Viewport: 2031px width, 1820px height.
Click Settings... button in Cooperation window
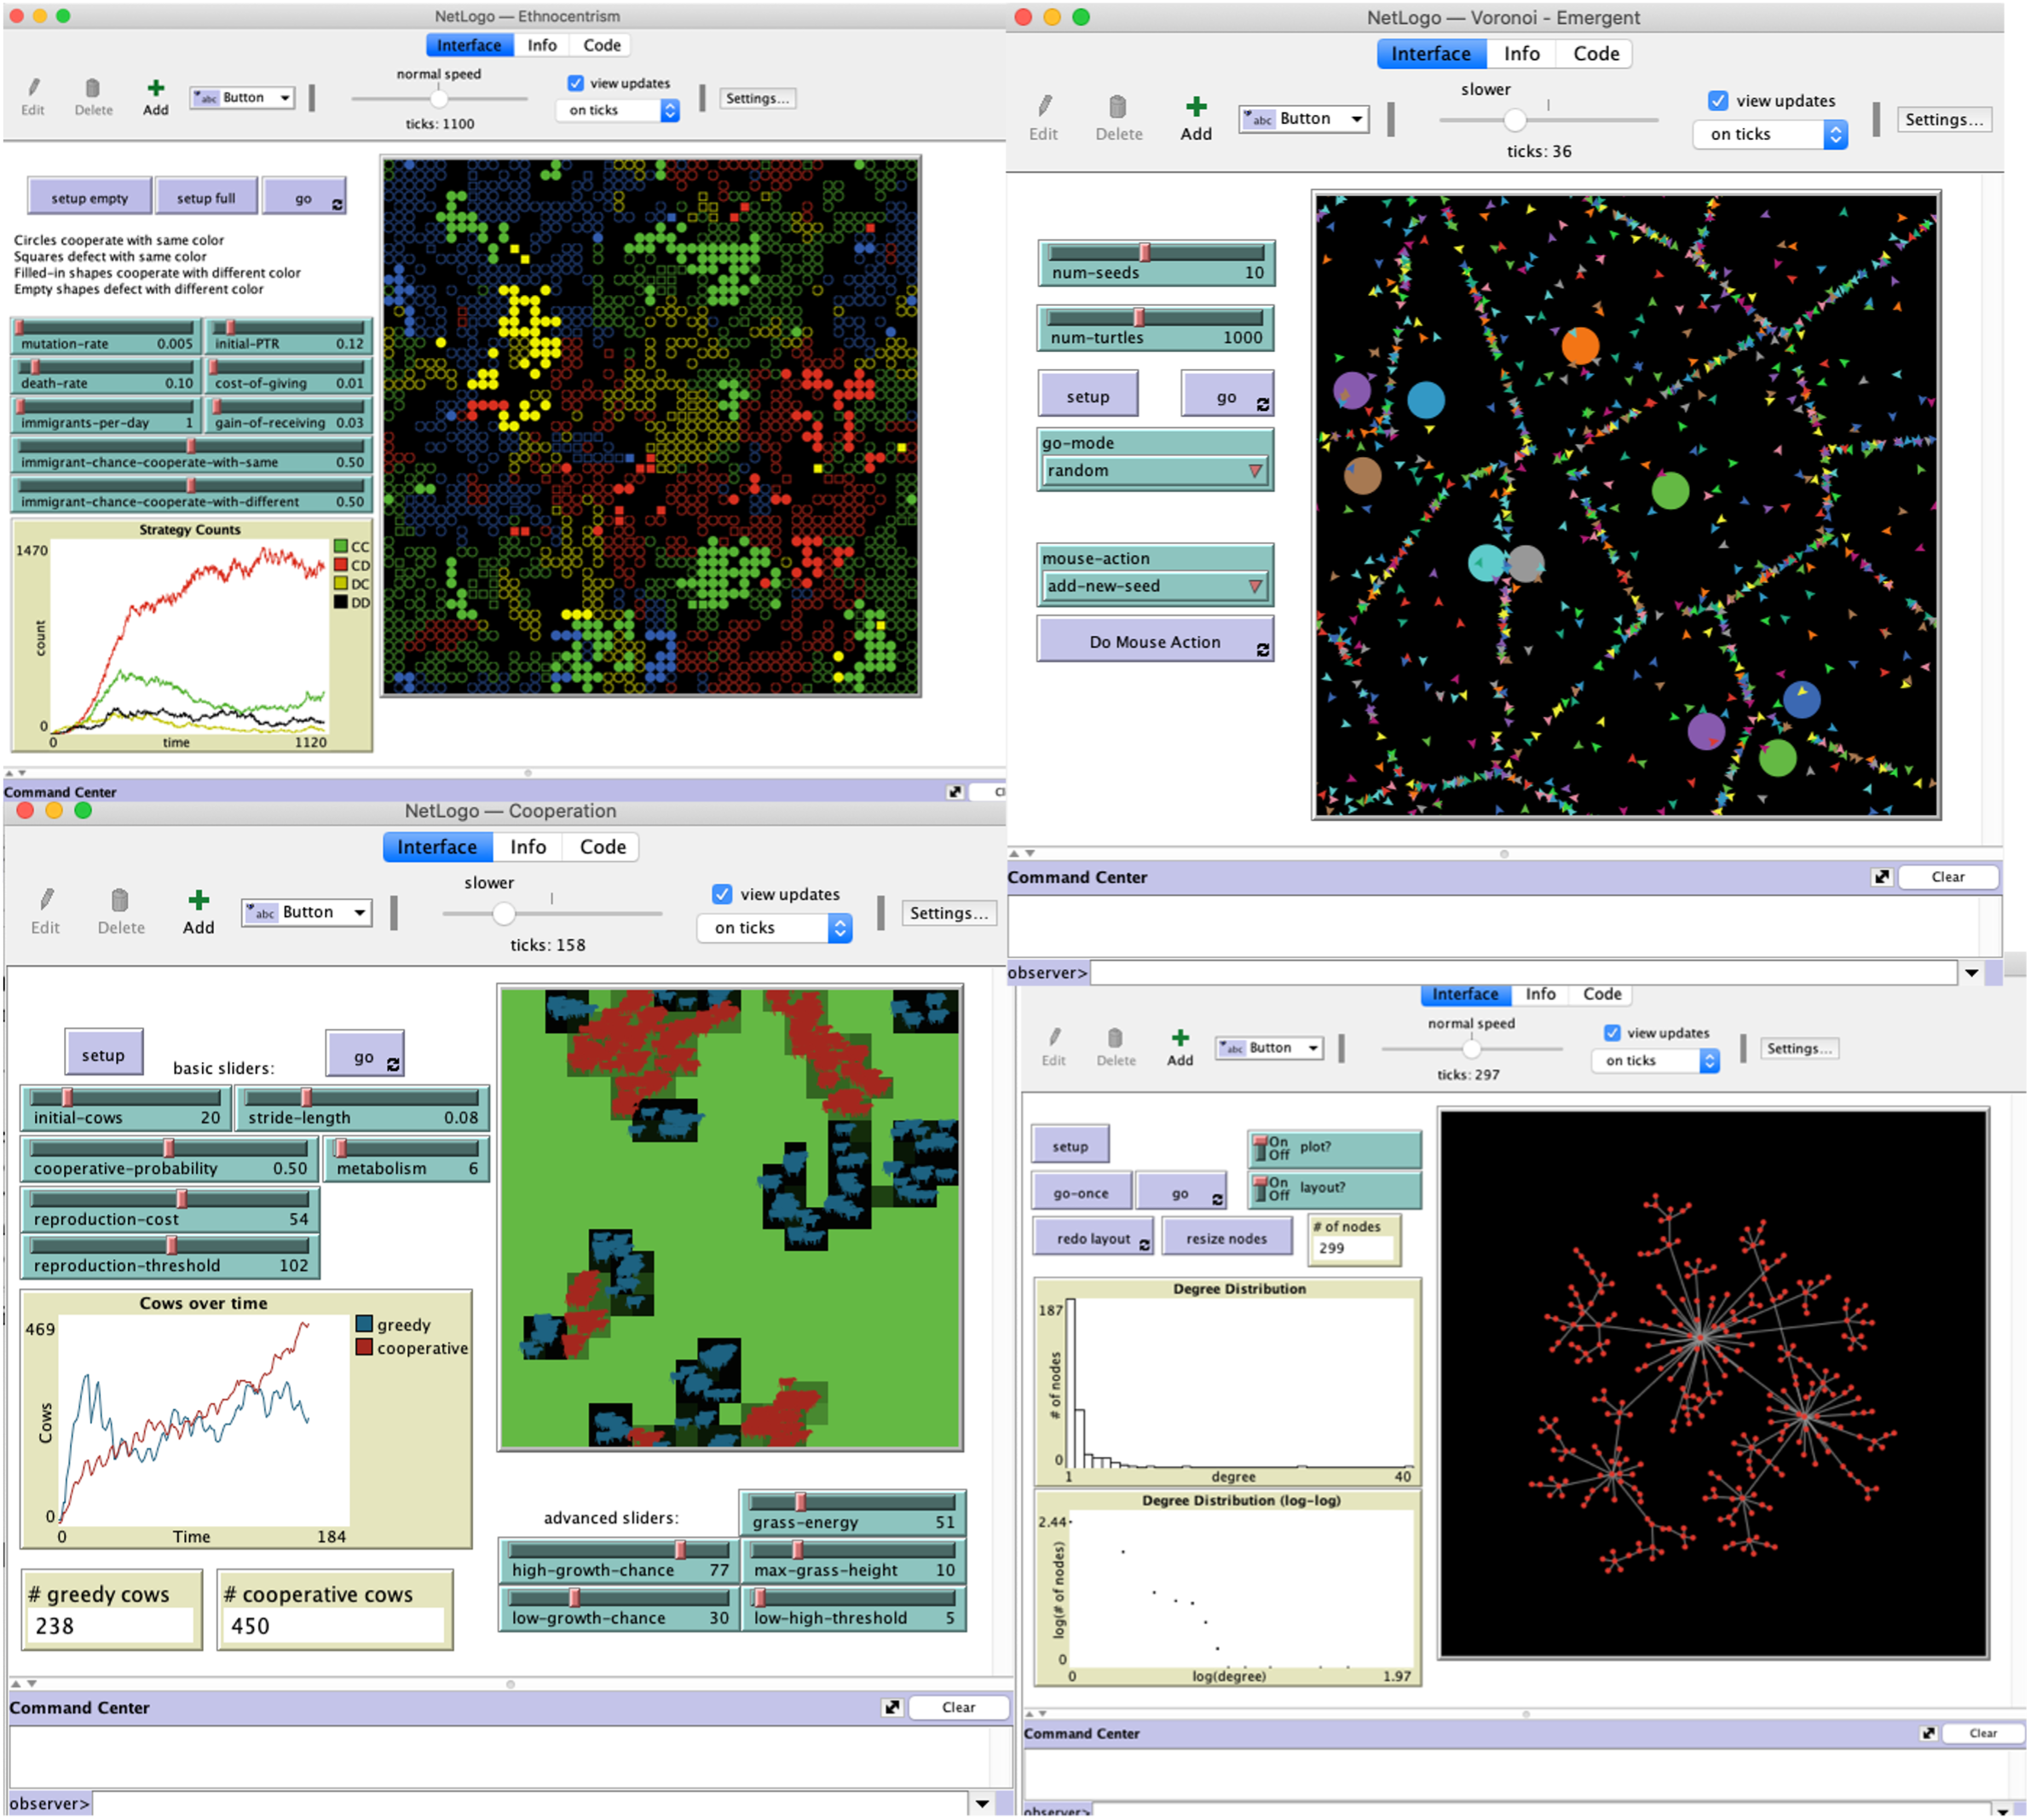pos(948,913)
